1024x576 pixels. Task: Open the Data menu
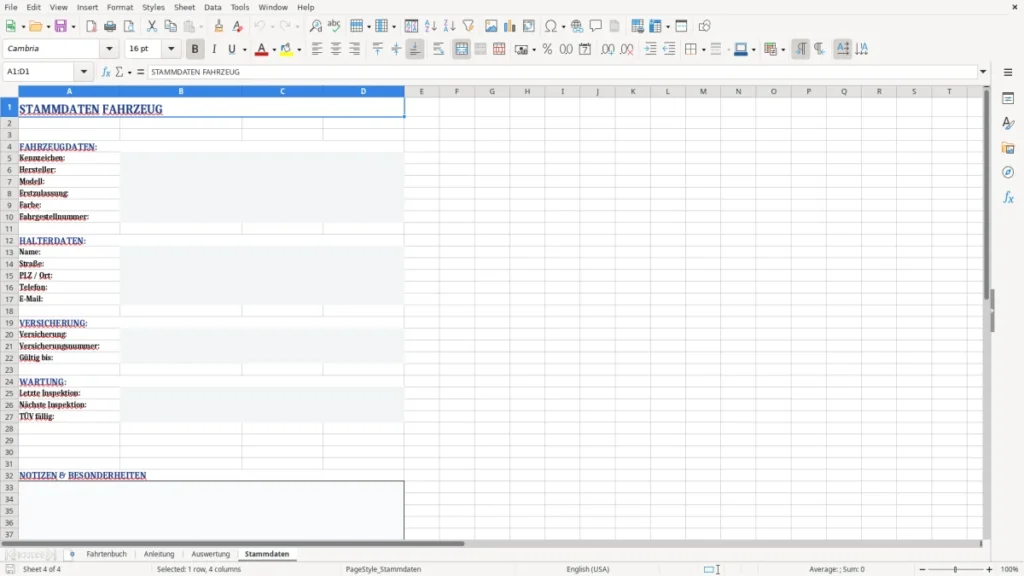[212, 7]
